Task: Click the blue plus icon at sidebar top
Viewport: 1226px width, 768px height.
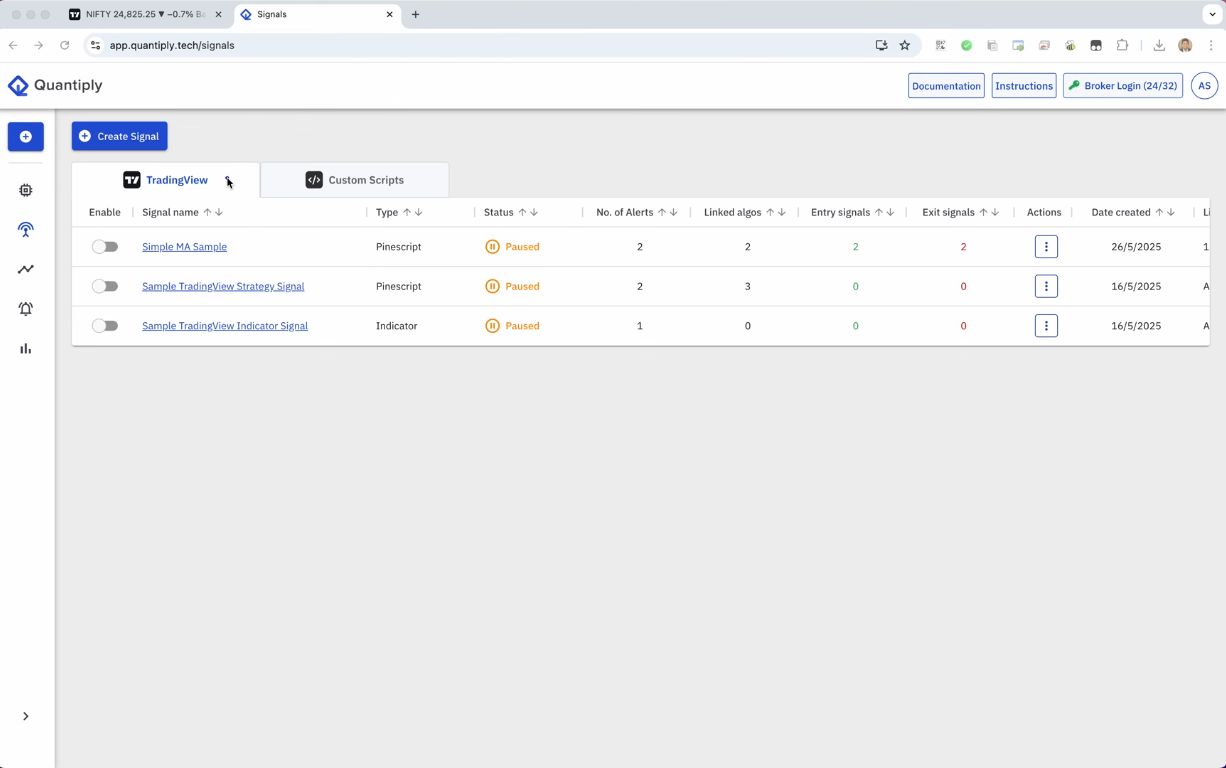Action: pyautogui.click(x=25, y=136)
